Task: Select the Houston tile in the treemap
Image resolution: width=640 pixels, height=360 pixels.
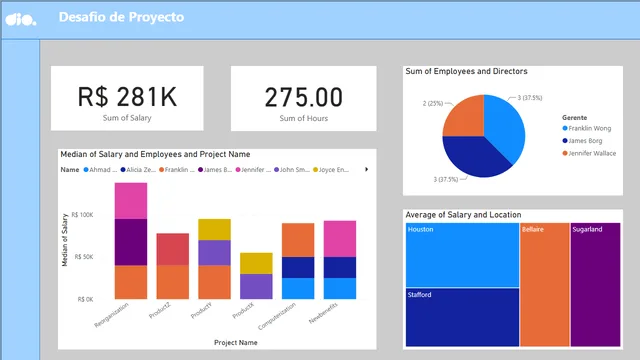Action: (x=462, y=255)
